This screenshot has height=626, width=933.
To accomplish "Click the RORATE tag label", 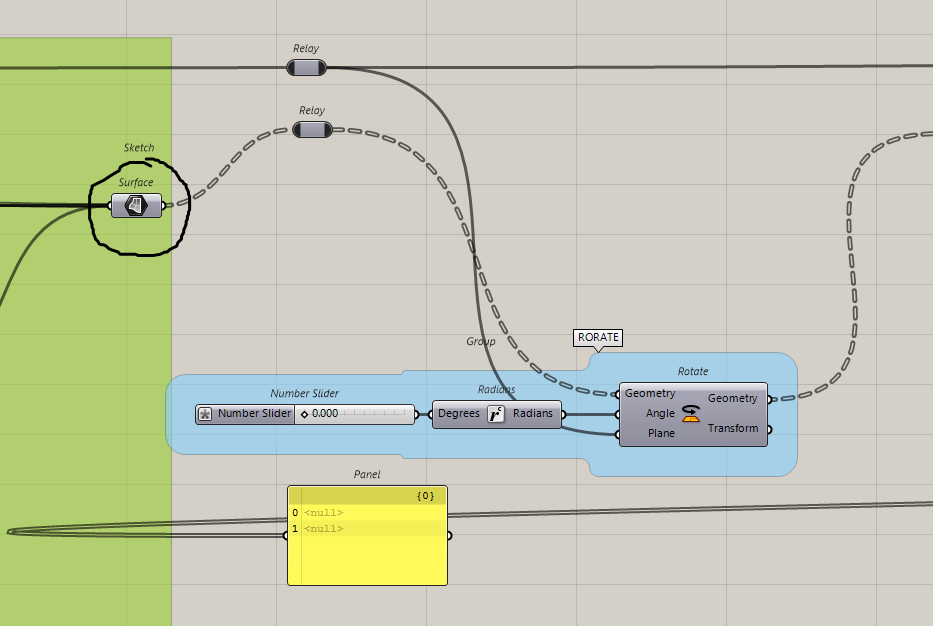I will 598,338.
